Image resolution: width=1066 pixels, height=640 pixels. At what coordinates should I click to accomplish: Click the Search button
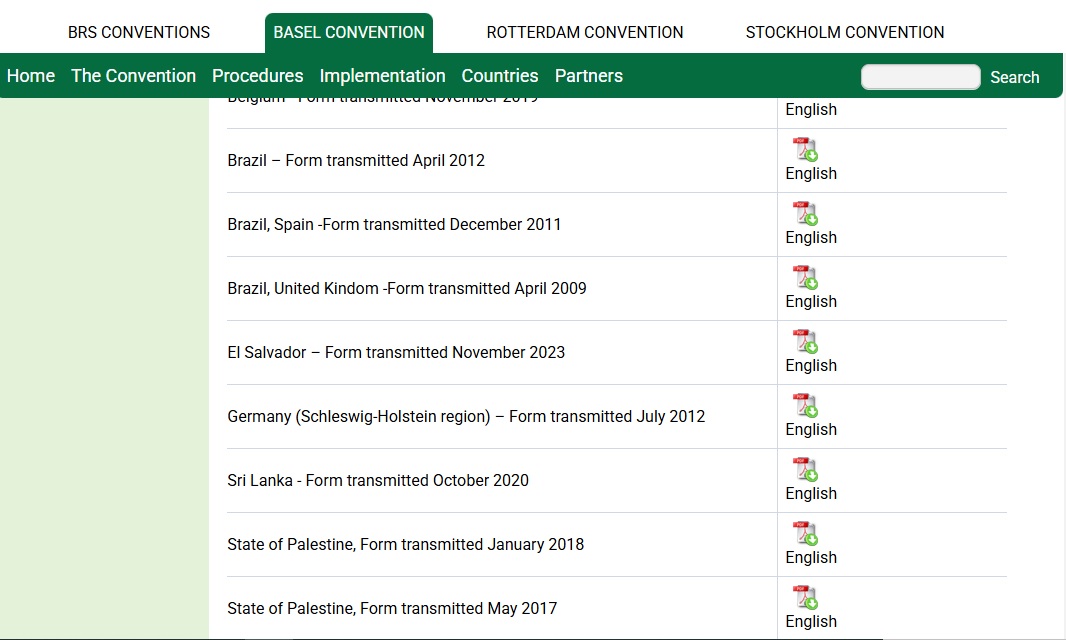tap(1014, 77)
